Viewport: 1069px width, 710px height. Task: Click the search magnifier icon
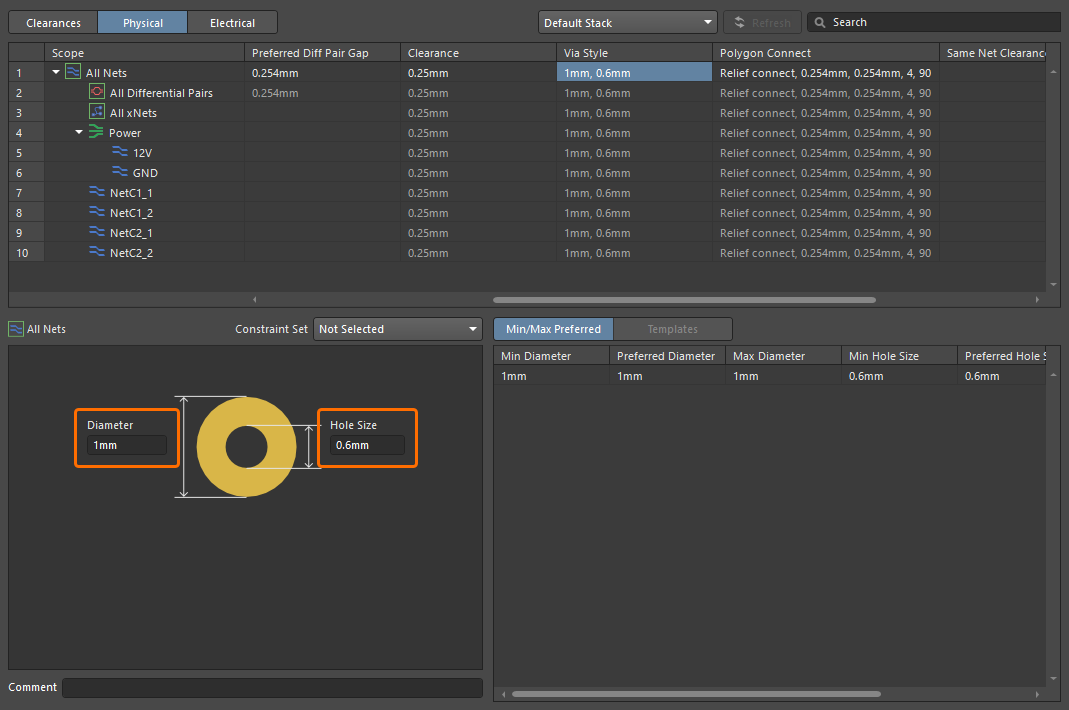[x=820, y=22]
